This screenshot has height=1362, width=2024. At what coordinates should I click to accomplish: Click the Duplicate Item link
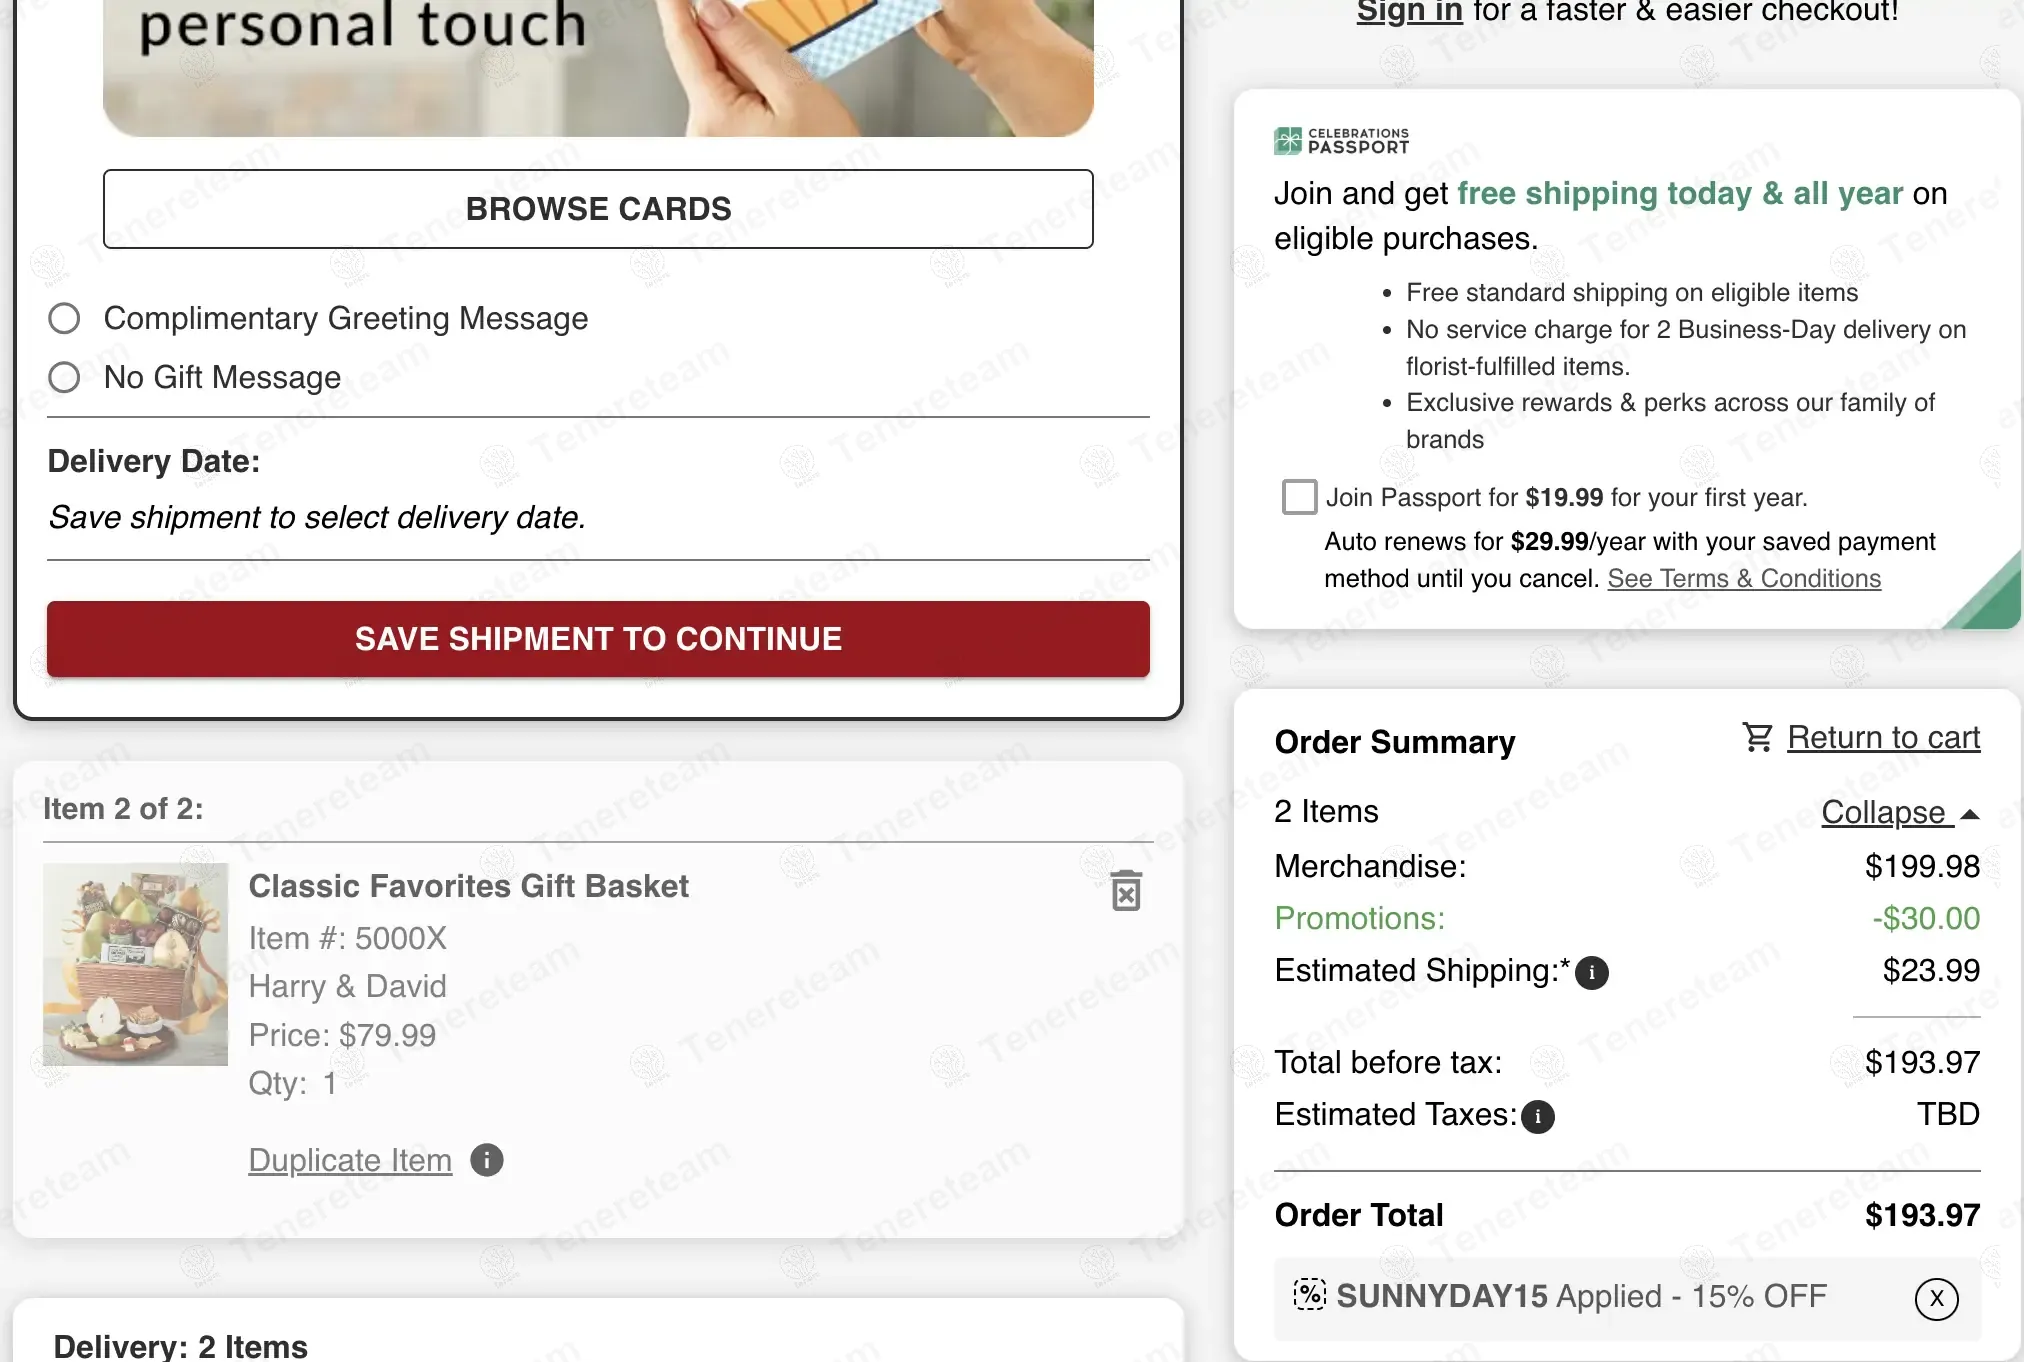(350, 1160)
